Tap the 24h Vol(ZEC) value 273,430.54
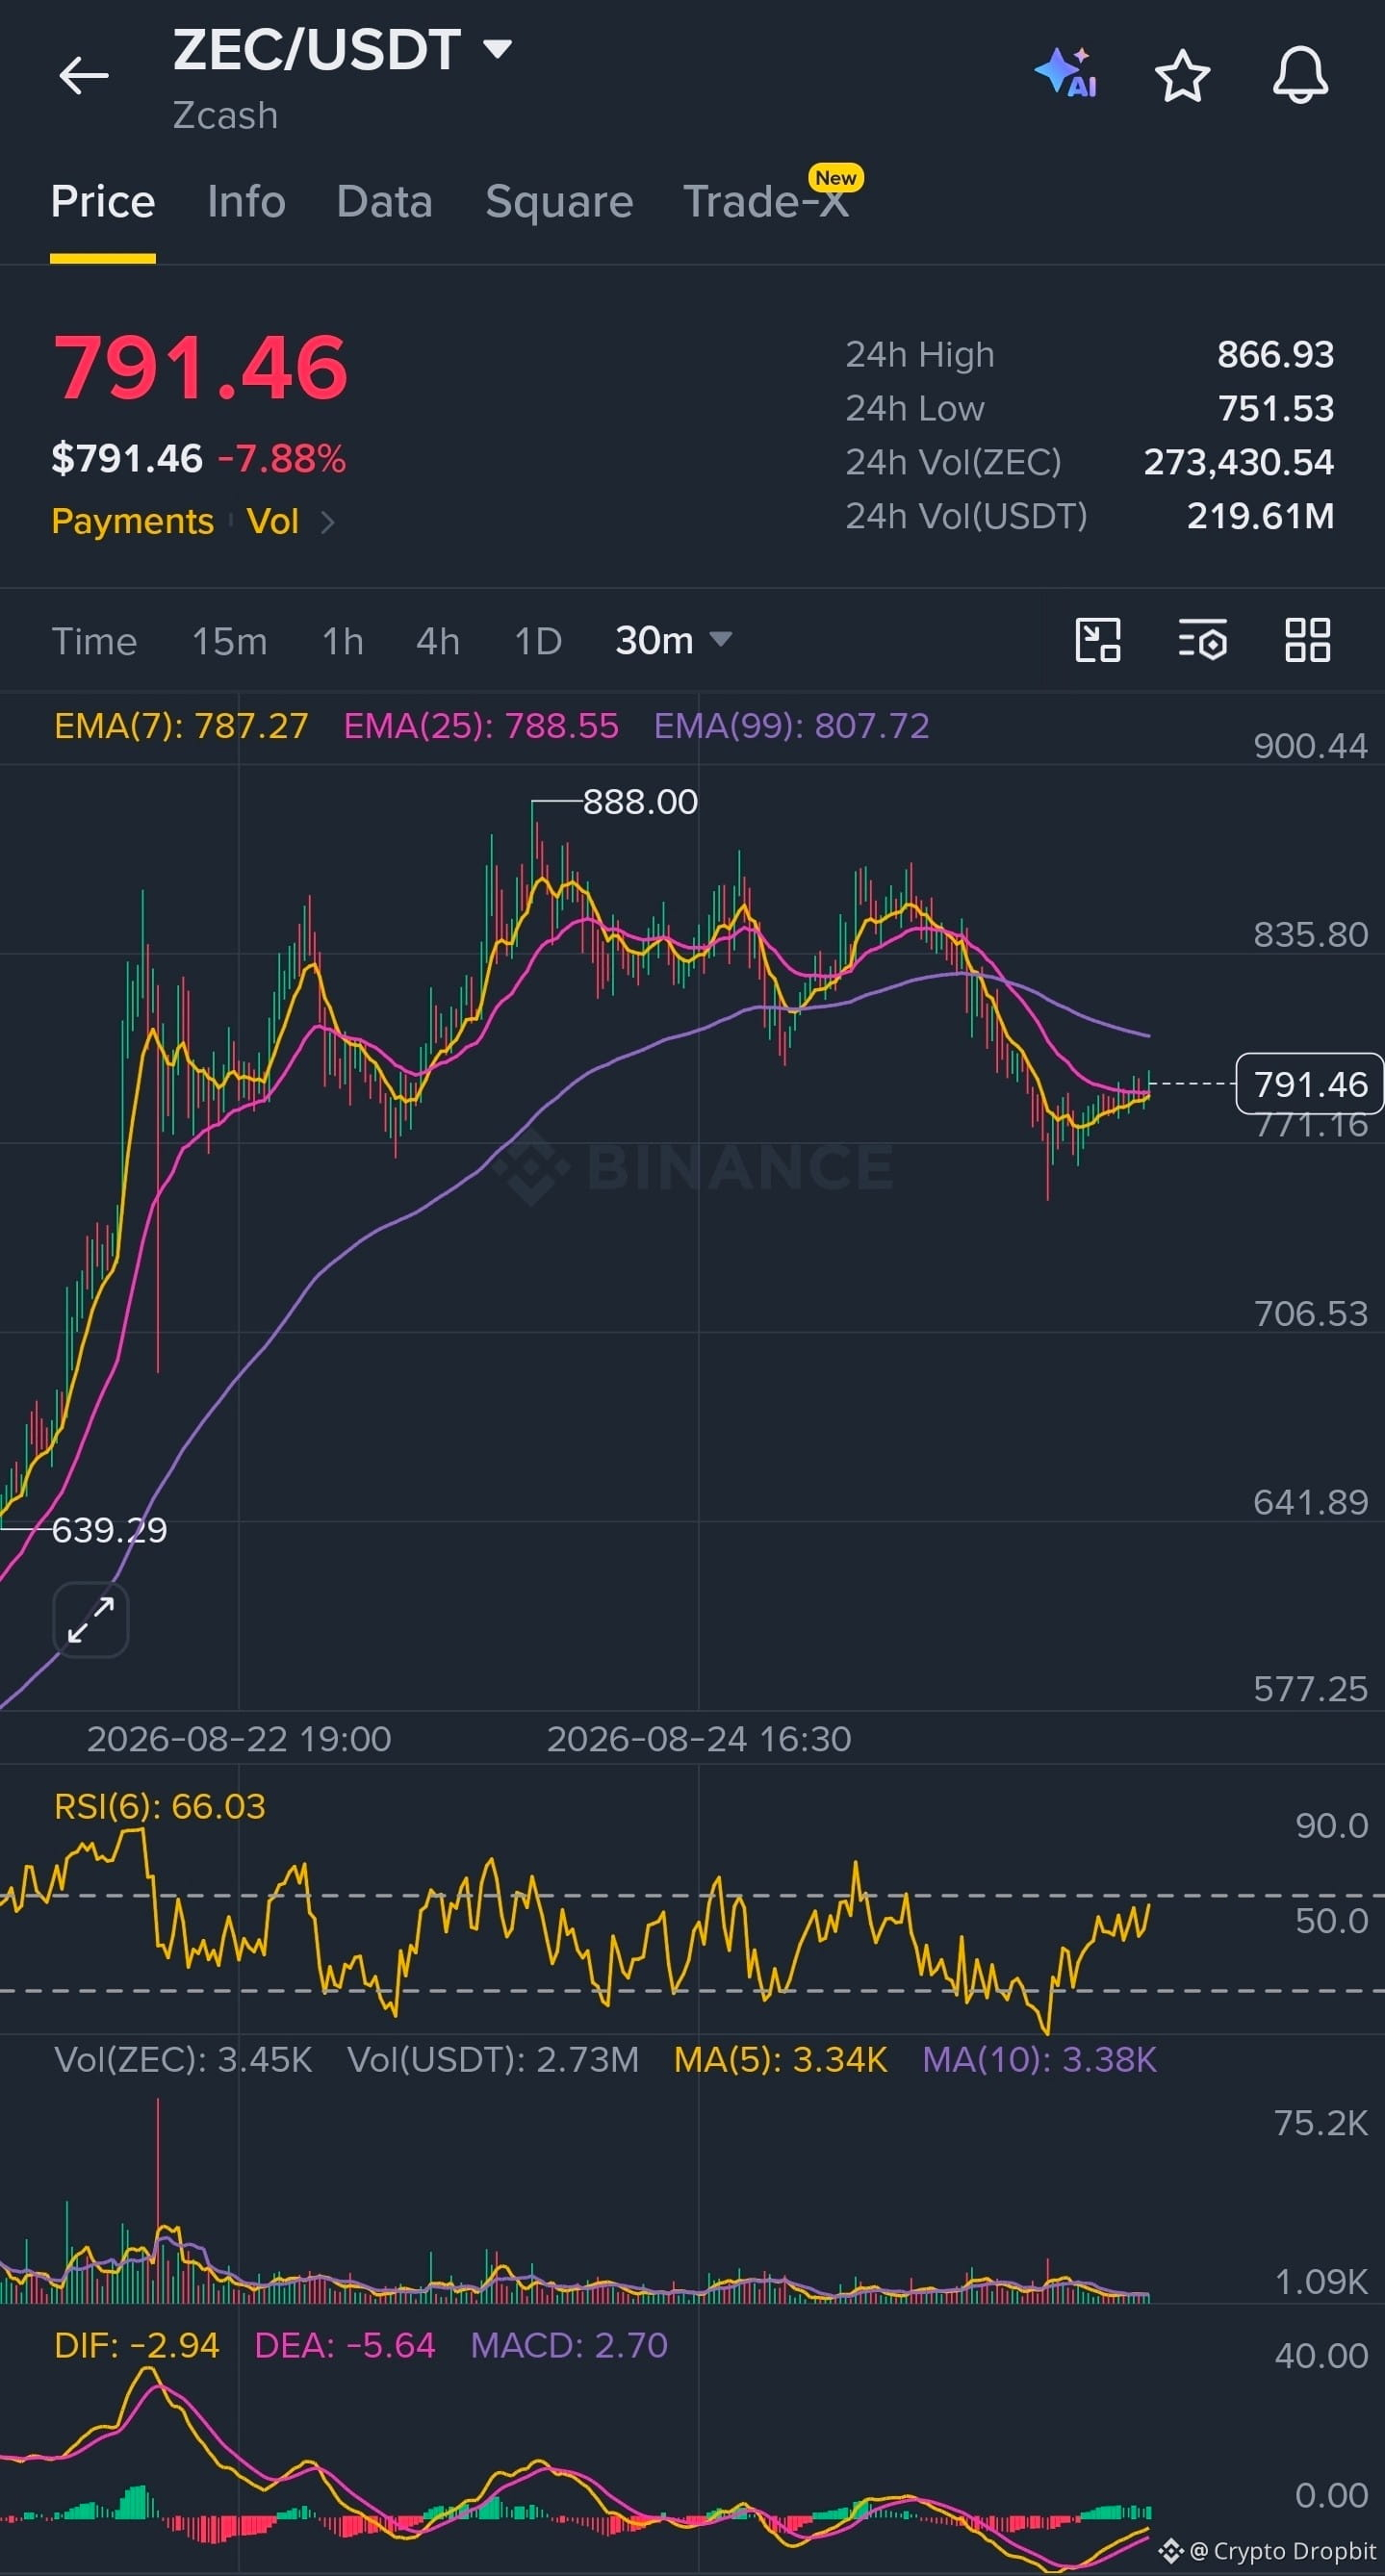 (x=1239, y=463)
